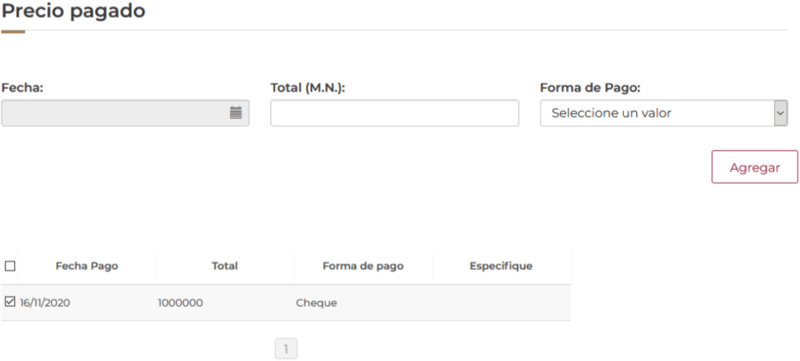The height and width of the screenshot is (361, 800).
Task: Open the 'Seleccione un valor' combo box
Action: pos(664,113)
